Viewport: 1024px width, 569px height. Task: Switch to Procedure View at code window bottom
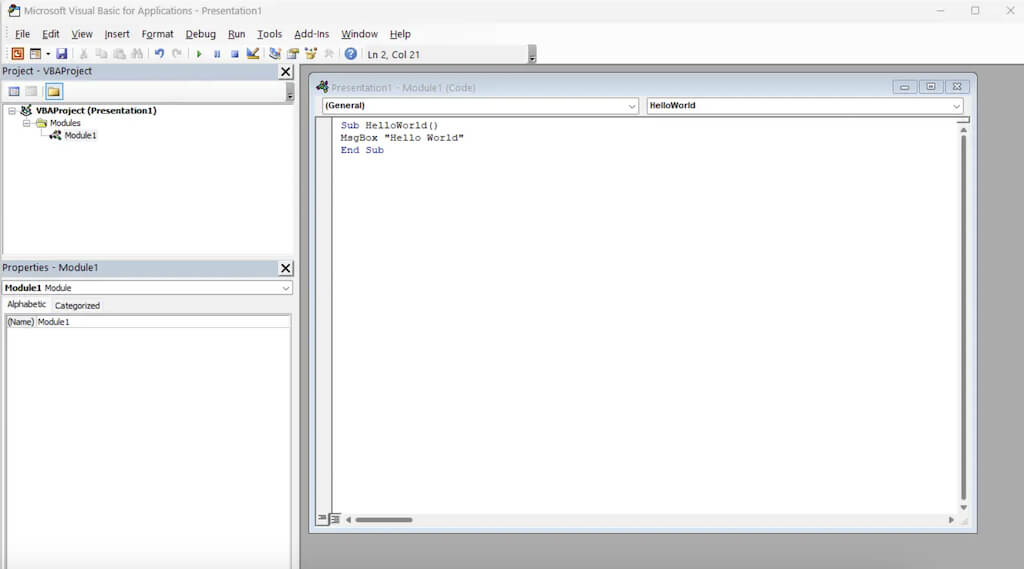322,519
